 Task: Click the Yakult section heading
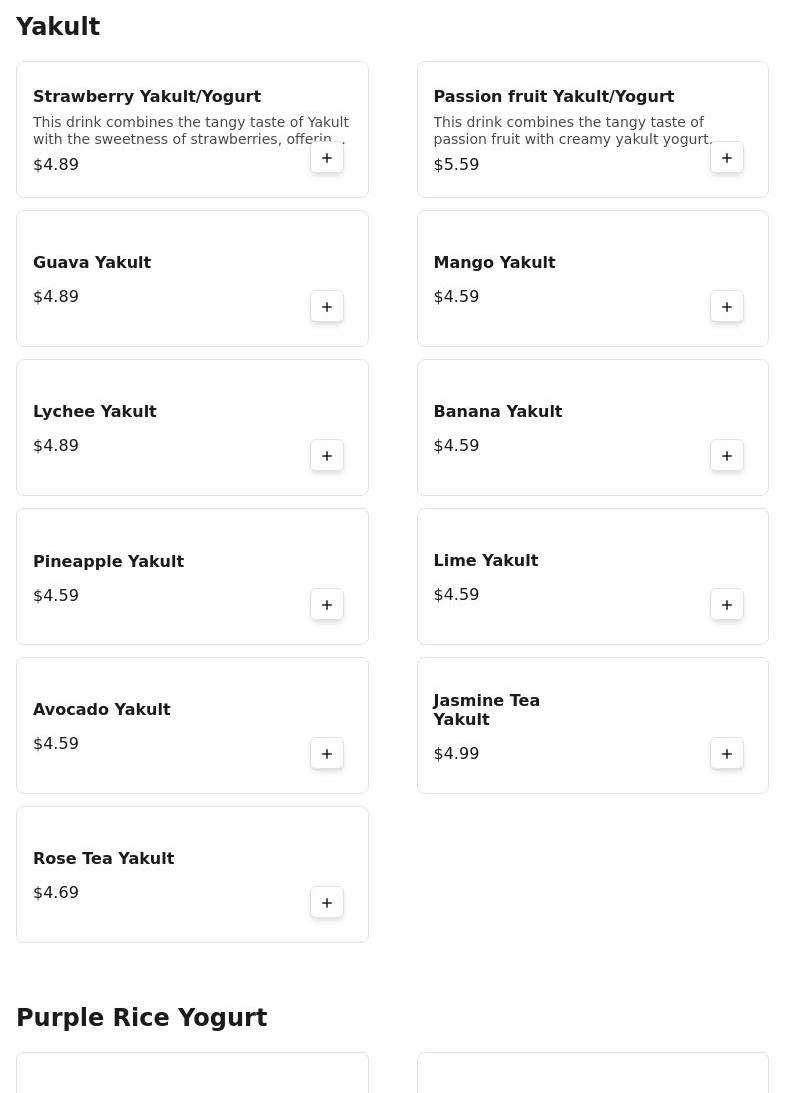58,27
